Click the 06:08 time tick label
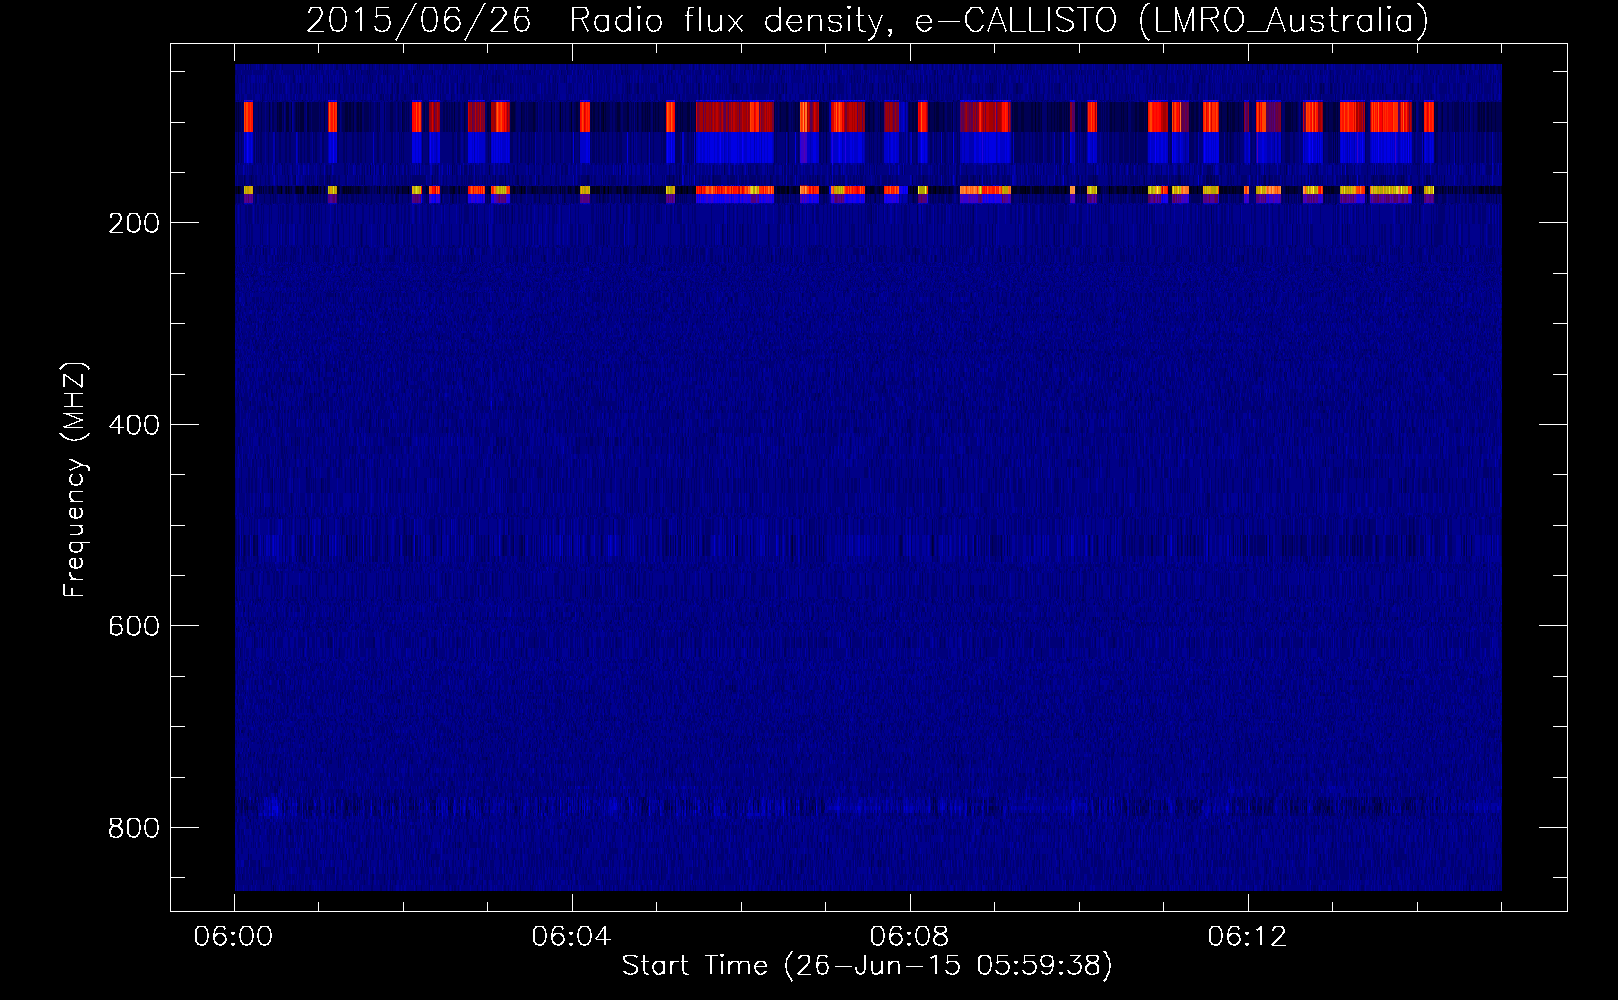 click(x=910, y=937)
